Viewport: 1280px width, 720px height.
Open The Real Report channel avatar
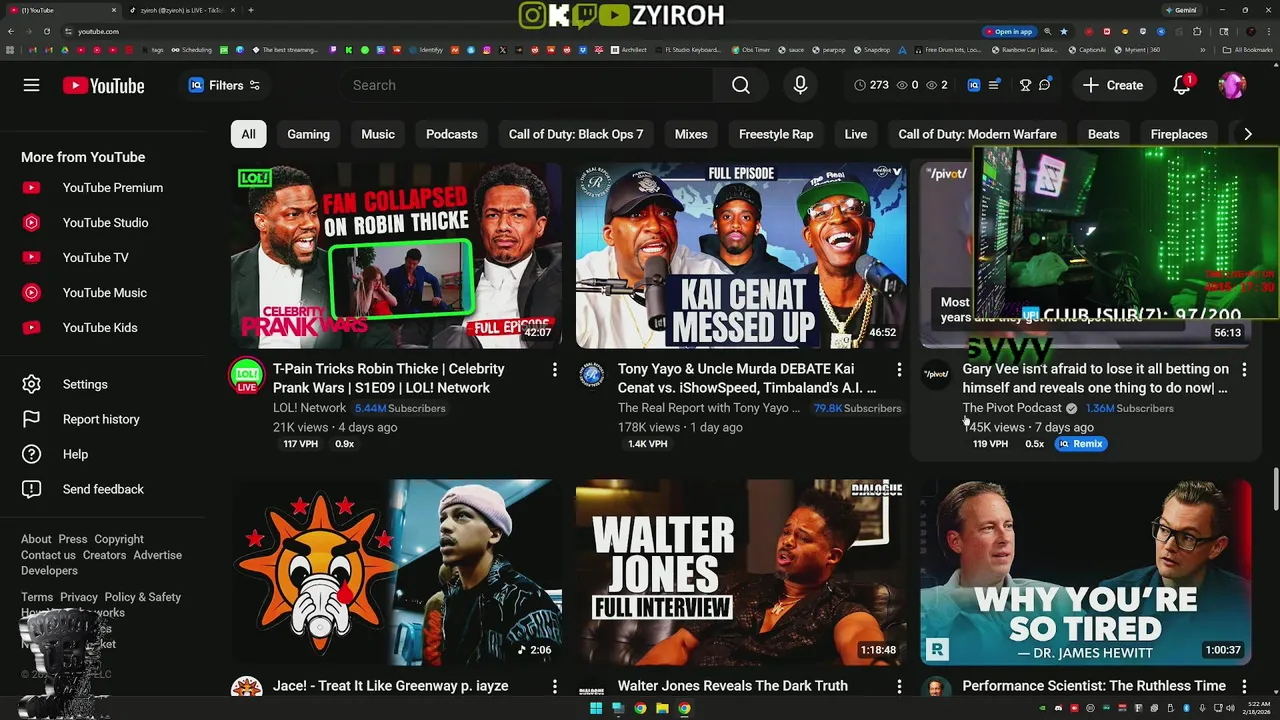(x=592, y=375)
